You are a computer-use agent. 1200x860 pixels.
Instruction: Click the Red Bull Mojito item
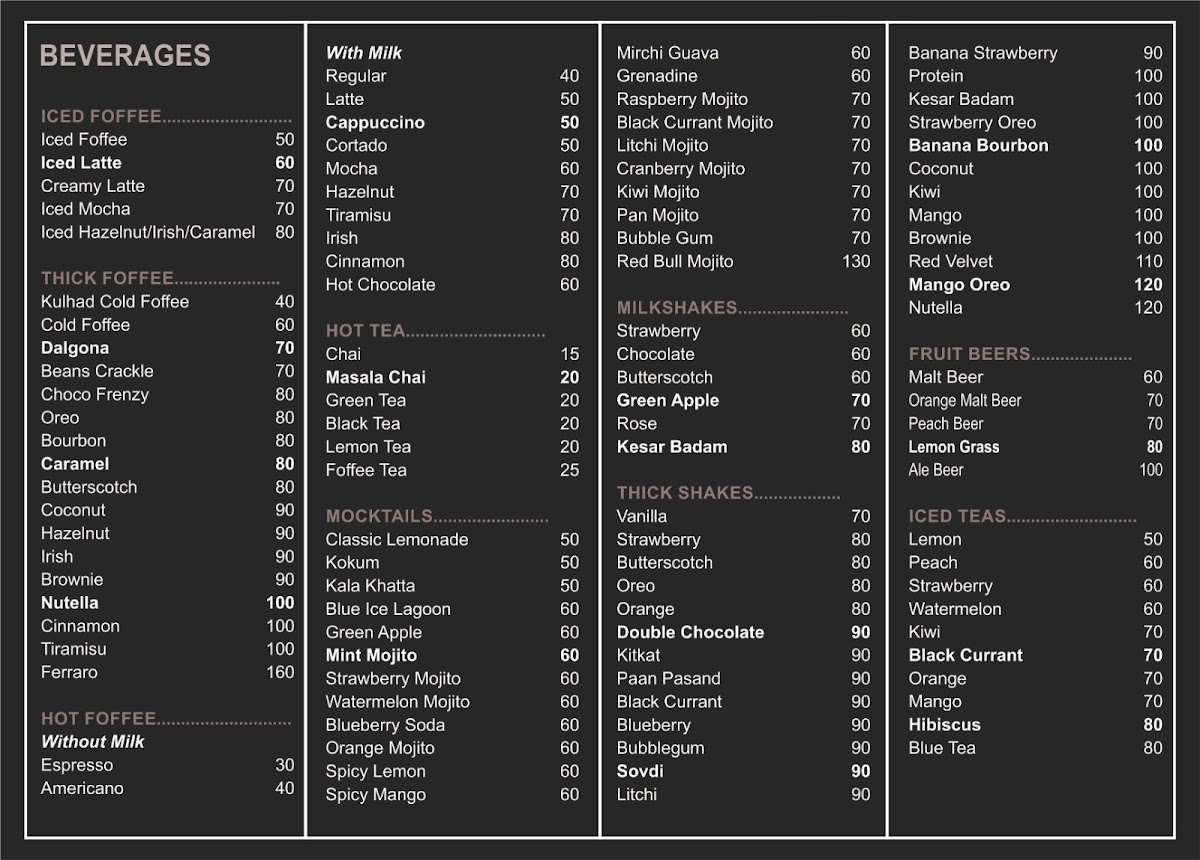(675, 261)
